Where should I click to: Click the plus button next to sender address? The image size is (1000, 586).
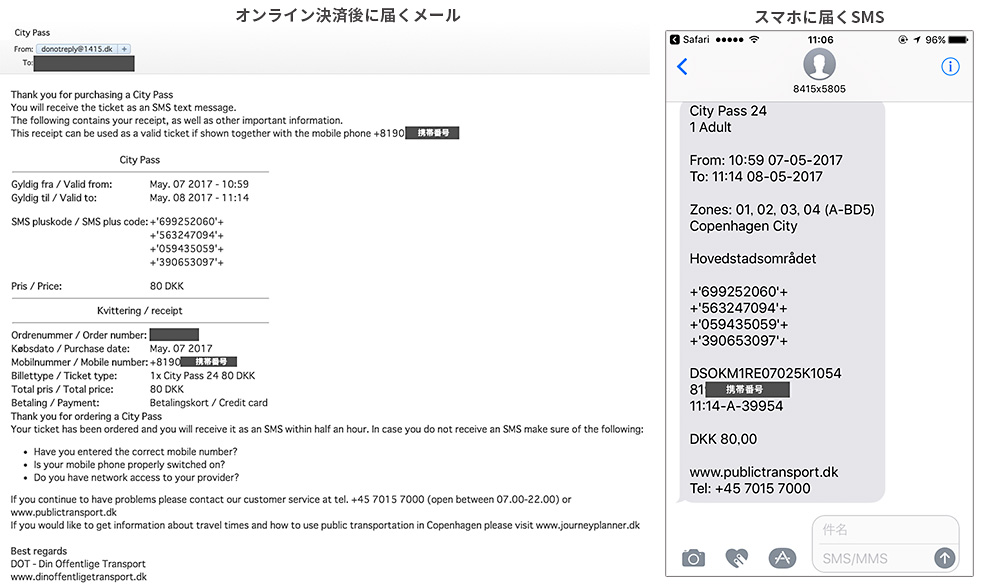click(x=125, y=49)
